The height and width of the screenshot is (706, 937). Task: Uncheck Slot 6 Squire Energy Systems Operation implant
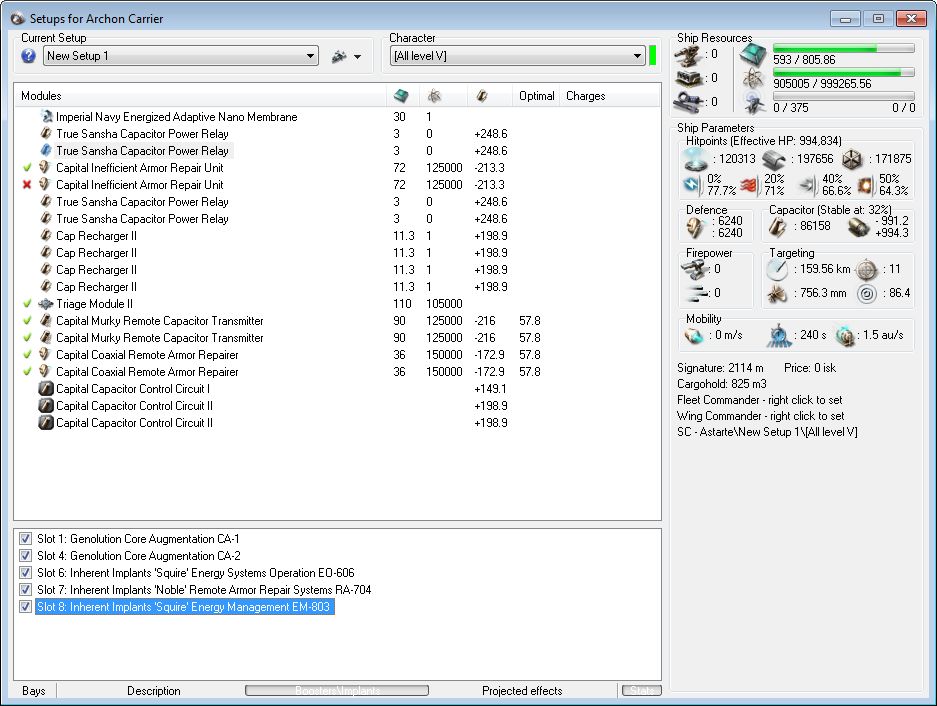pyautogui.click(x=25, y=573)
